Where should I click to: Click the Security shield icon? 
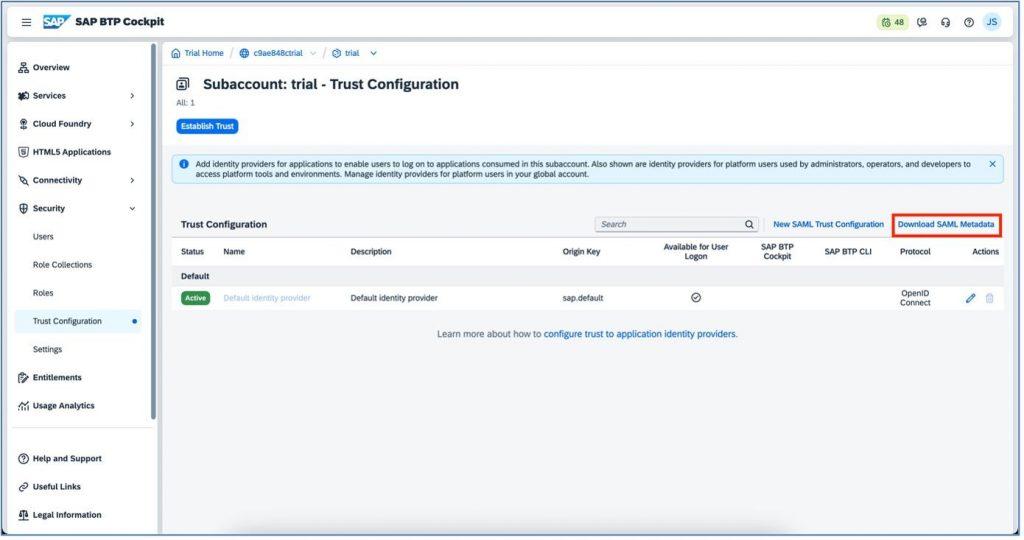(24, 209)
